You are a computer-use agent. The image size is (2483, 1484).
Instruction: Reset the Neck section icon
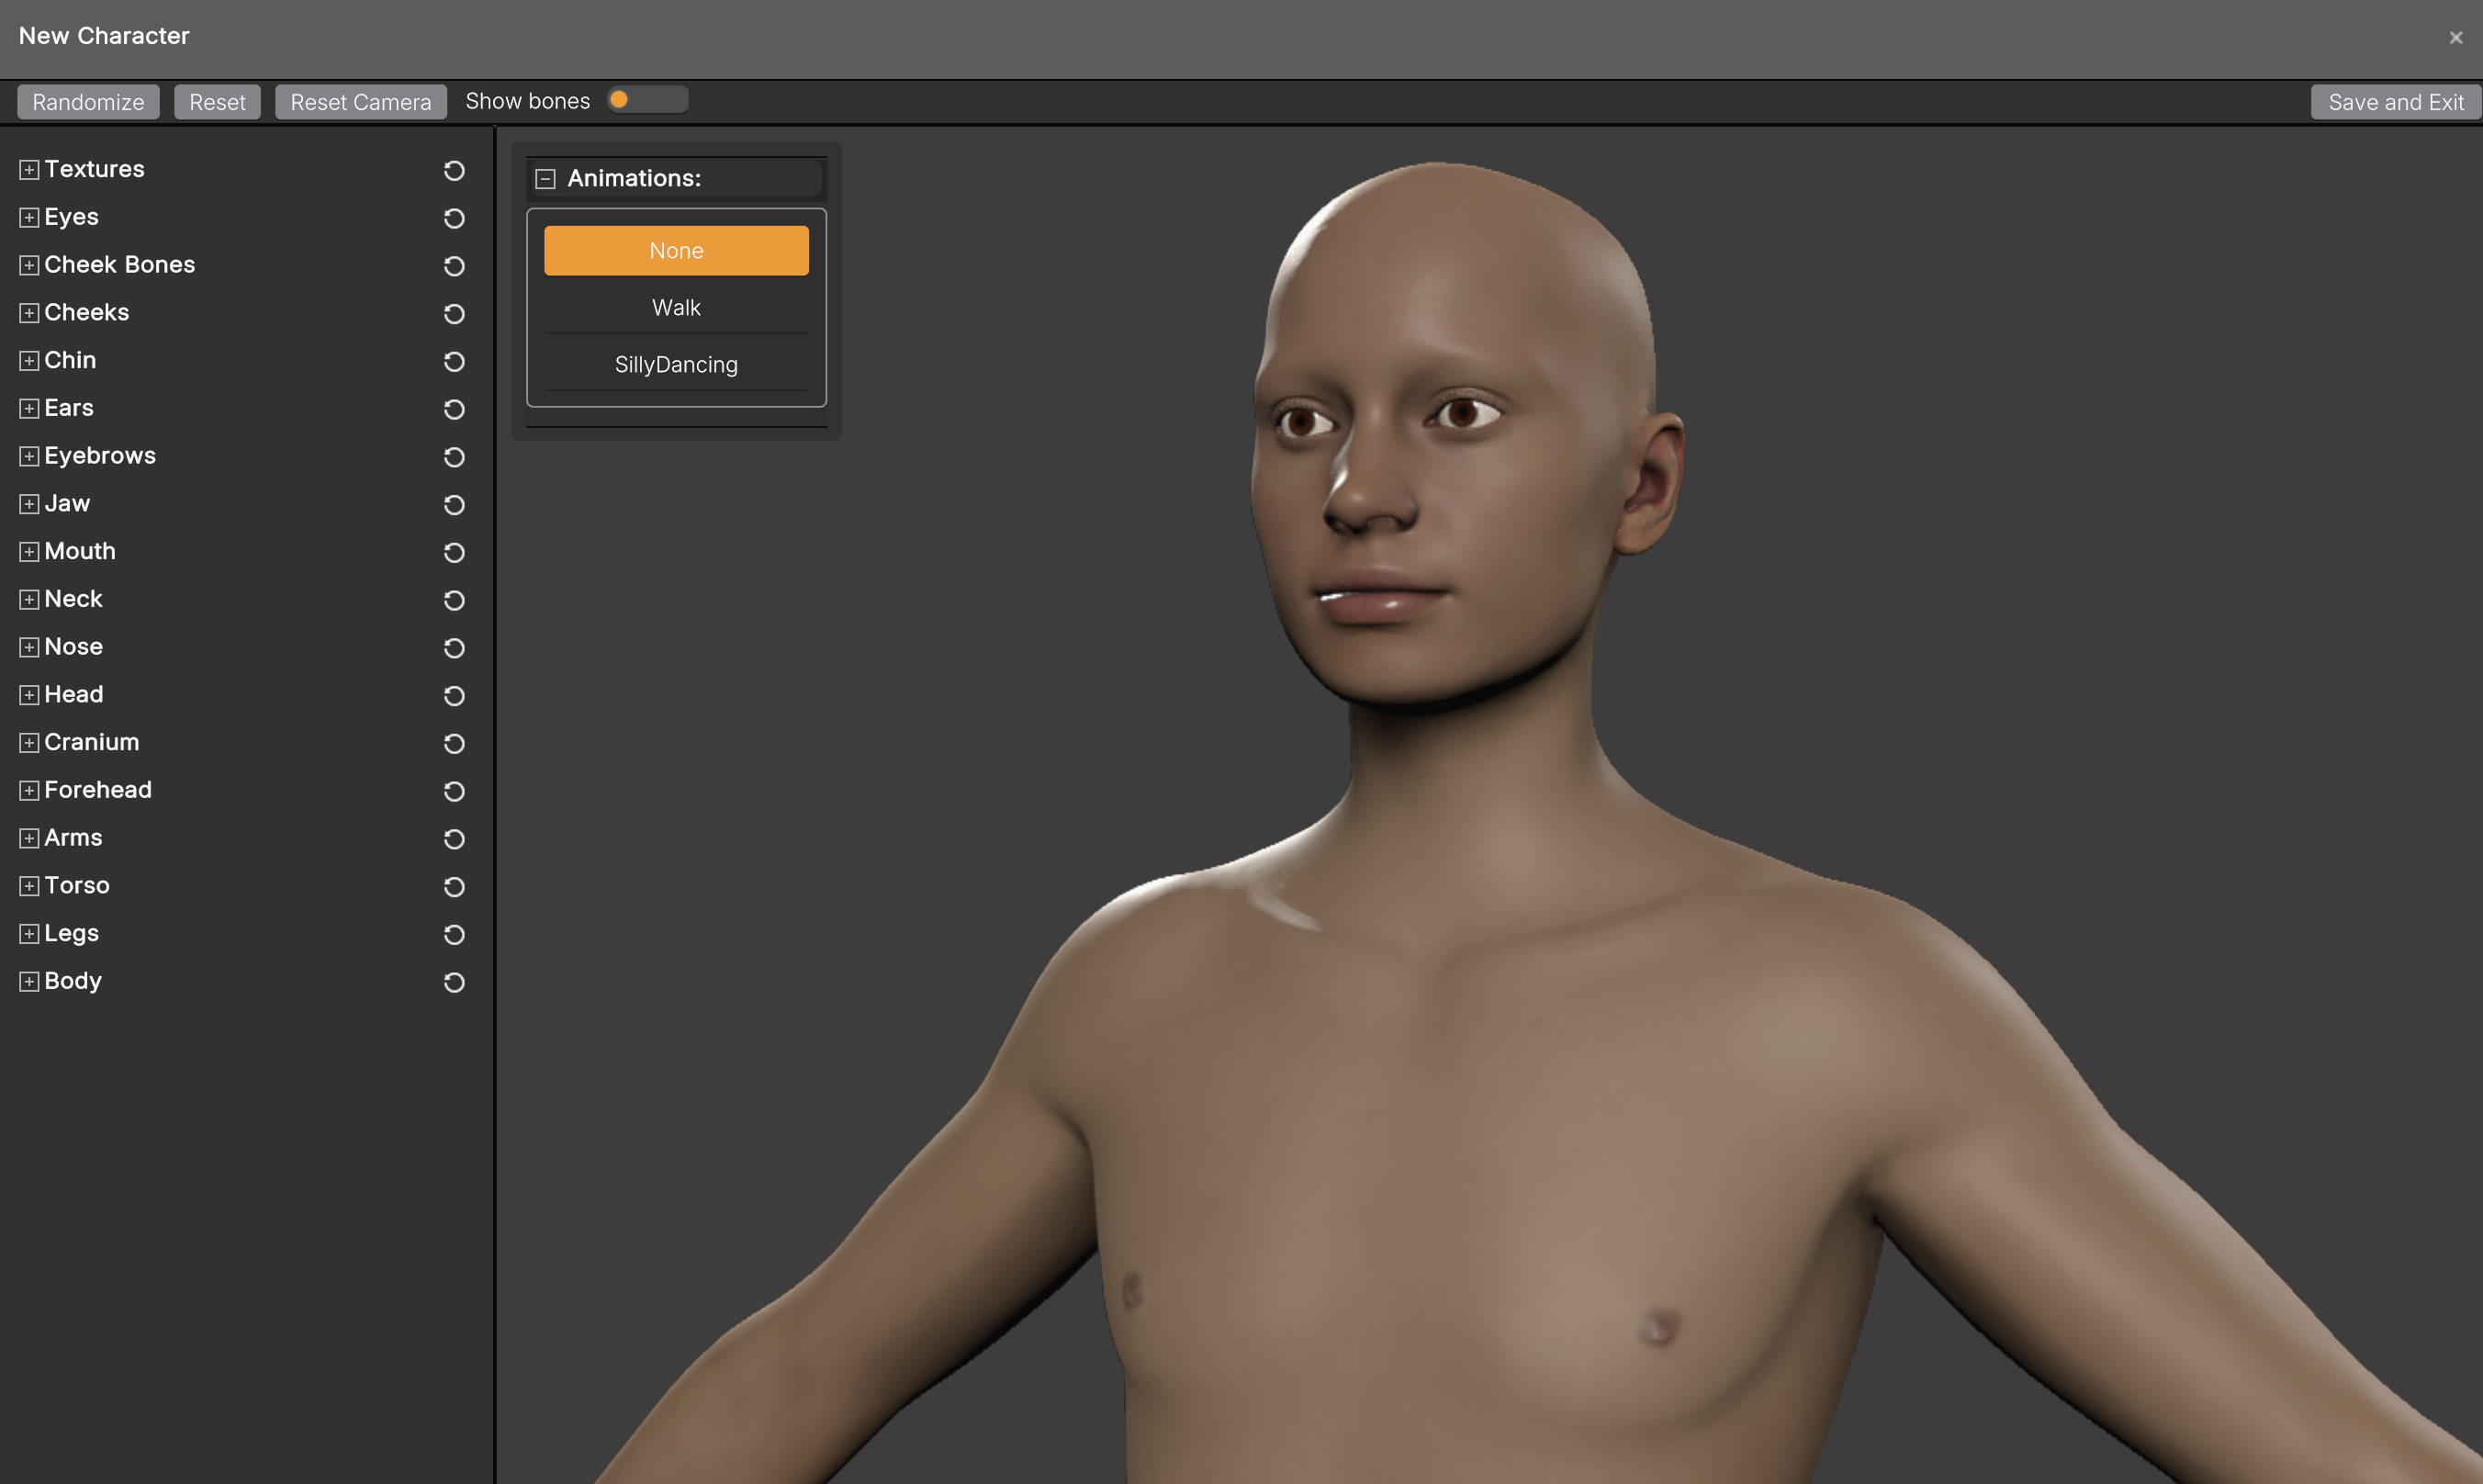(454, 600)
